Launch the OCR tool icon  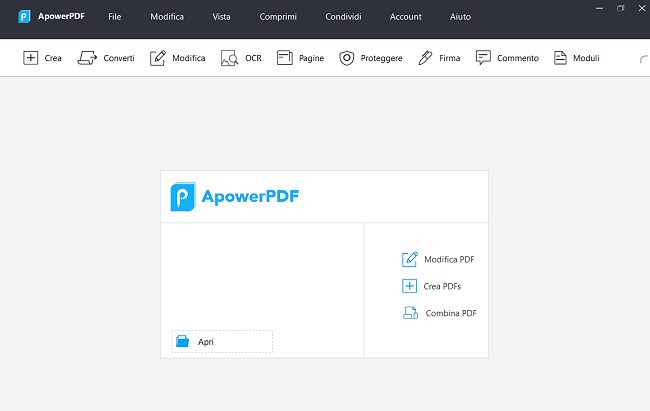click(229, 58)
